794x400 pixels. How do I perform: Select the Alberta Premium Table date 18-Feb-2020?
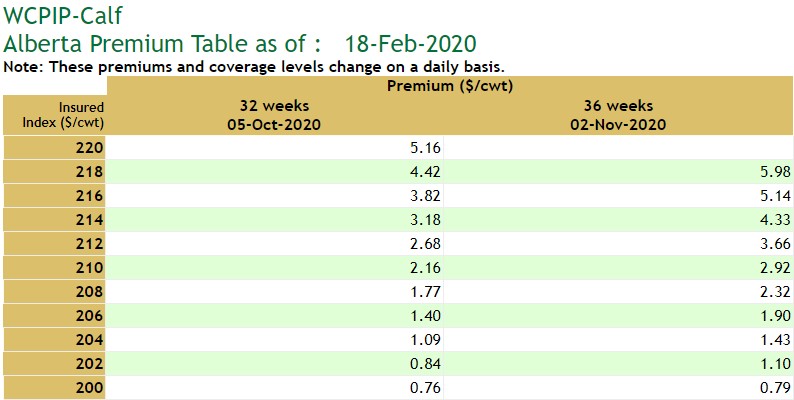point(410,44)
